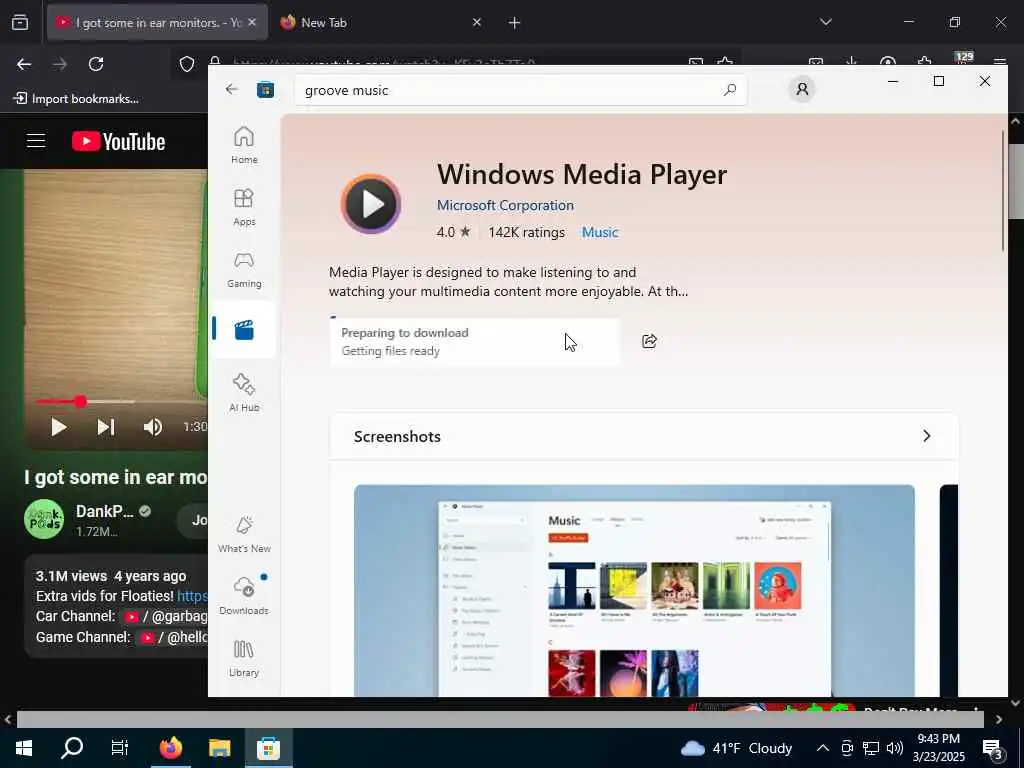
Task: Click the Store page vertical scrollbar
Action: pos(1004,189)
